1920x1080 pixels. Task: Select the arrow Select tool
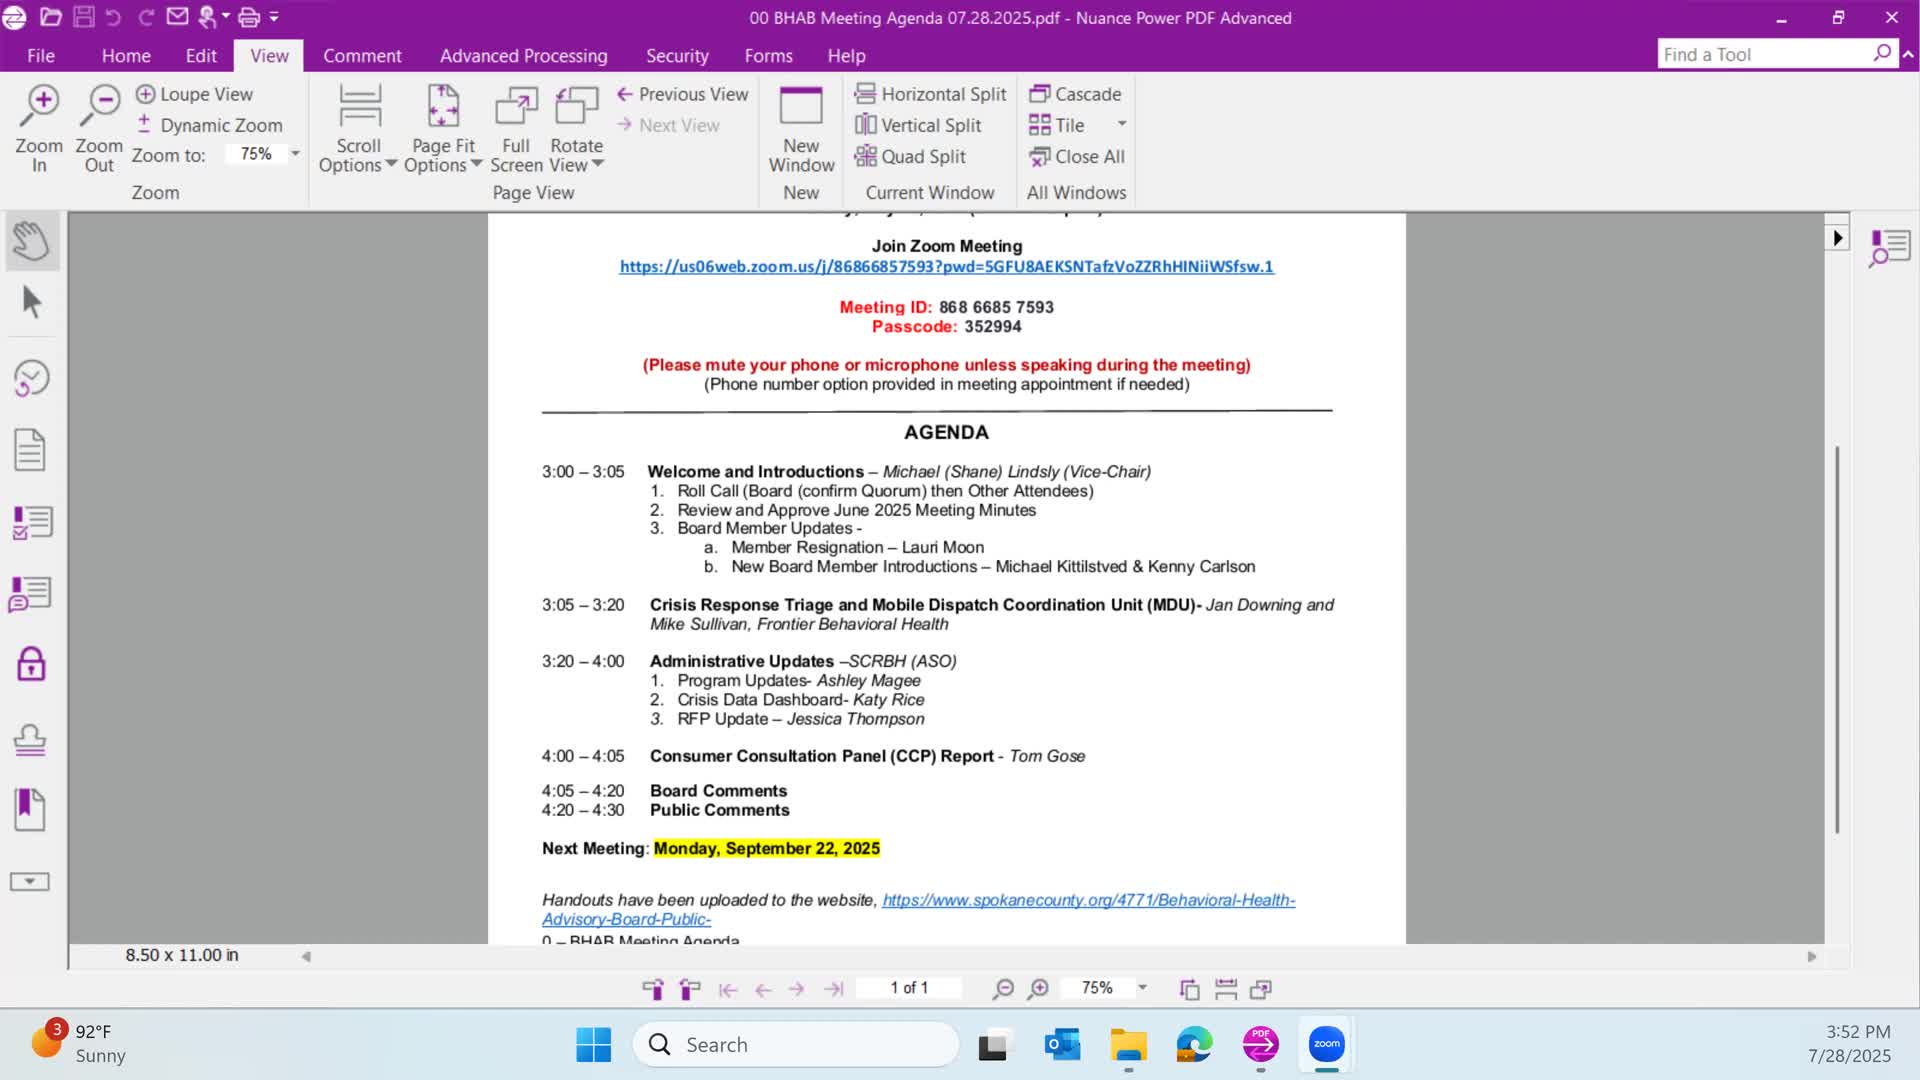click(x=31, y=302)
